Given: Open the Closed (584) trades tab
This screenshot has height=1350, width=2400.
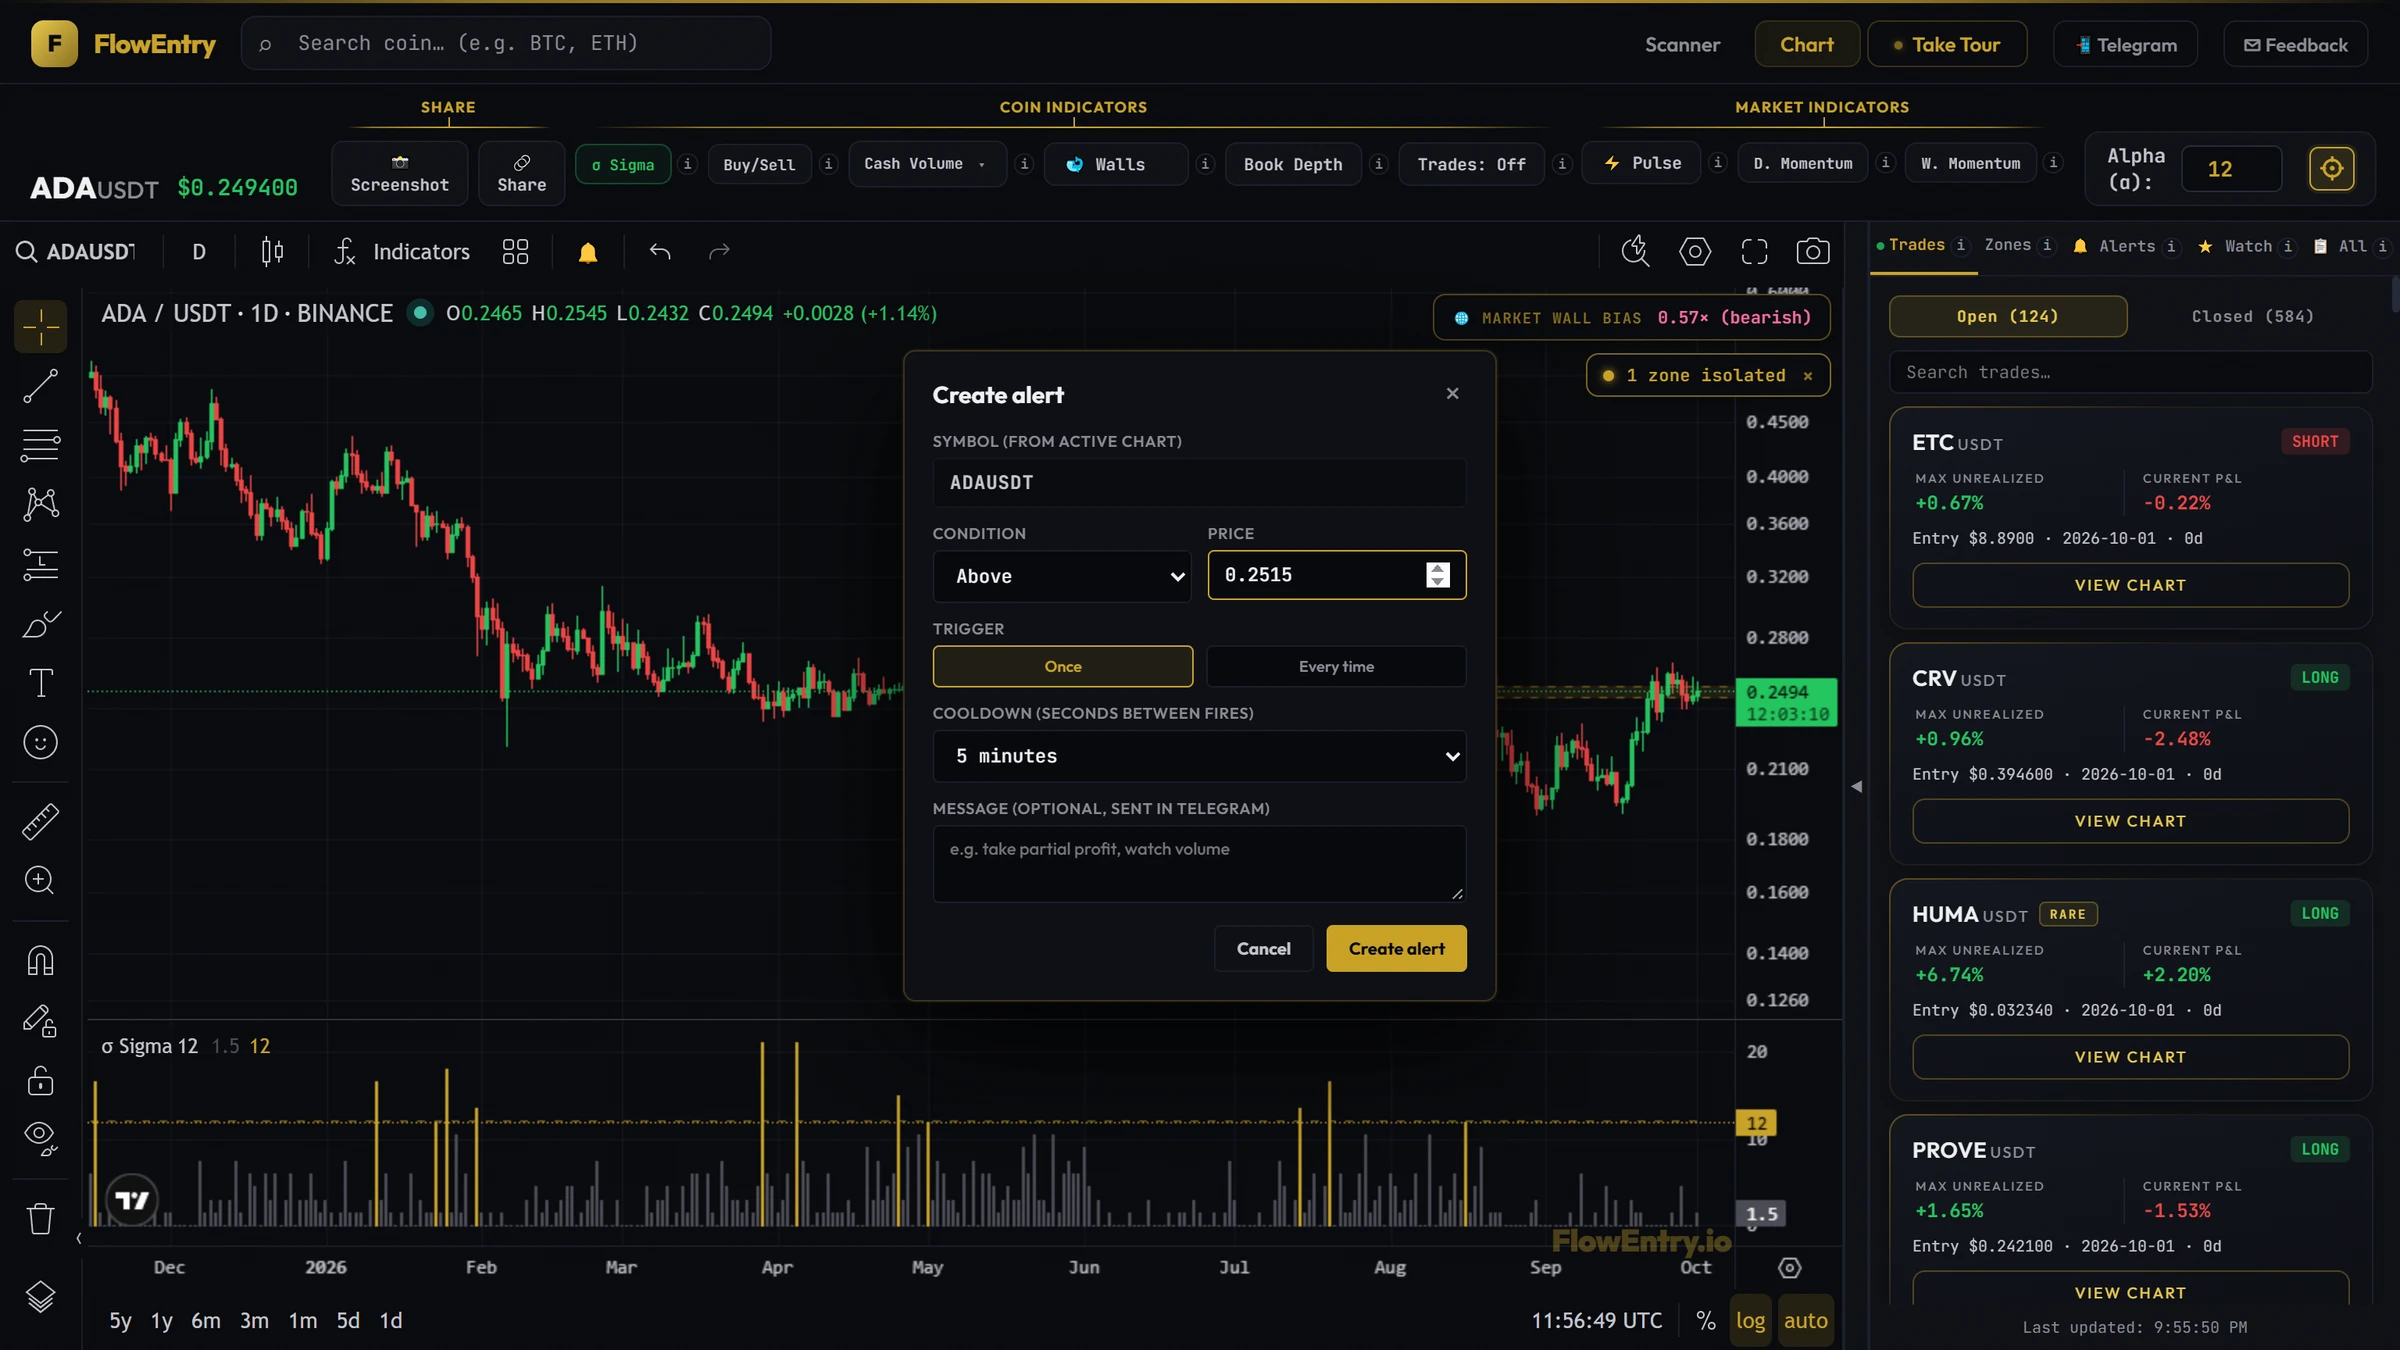Looking at the screenshot, I should tap(2252, 316).
